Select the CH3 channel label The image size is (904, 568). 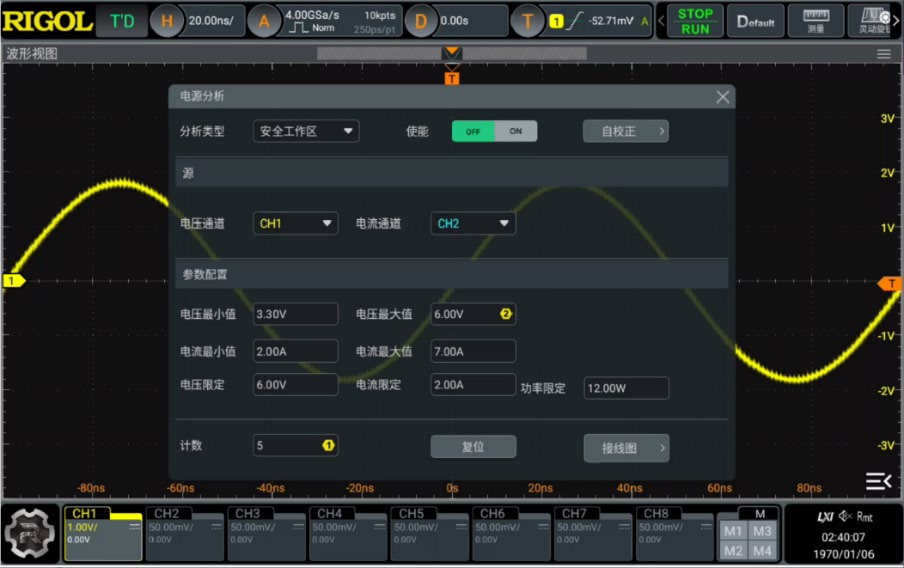(248, 513)
